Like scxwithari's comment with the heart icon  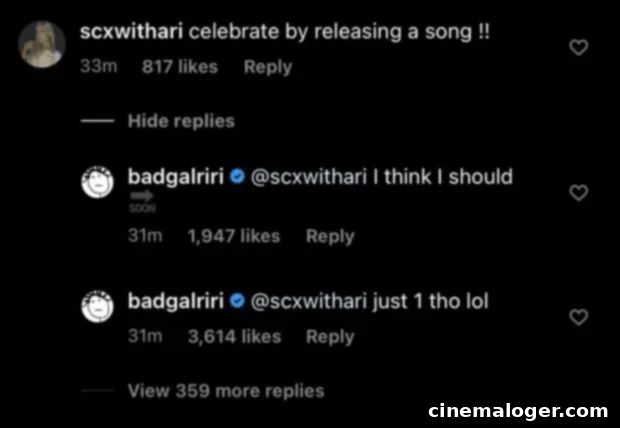(x=578, y=47)
